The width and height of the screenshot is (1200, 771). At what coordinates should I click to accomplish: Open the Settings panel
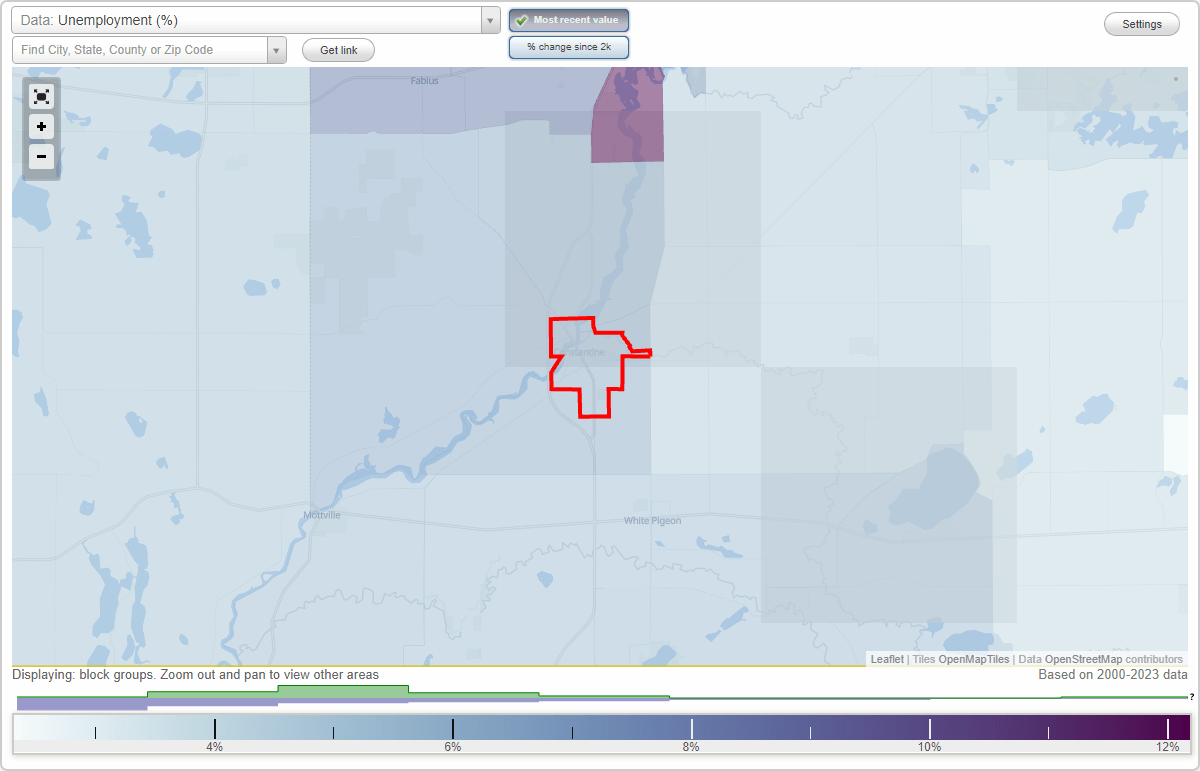1141,23
